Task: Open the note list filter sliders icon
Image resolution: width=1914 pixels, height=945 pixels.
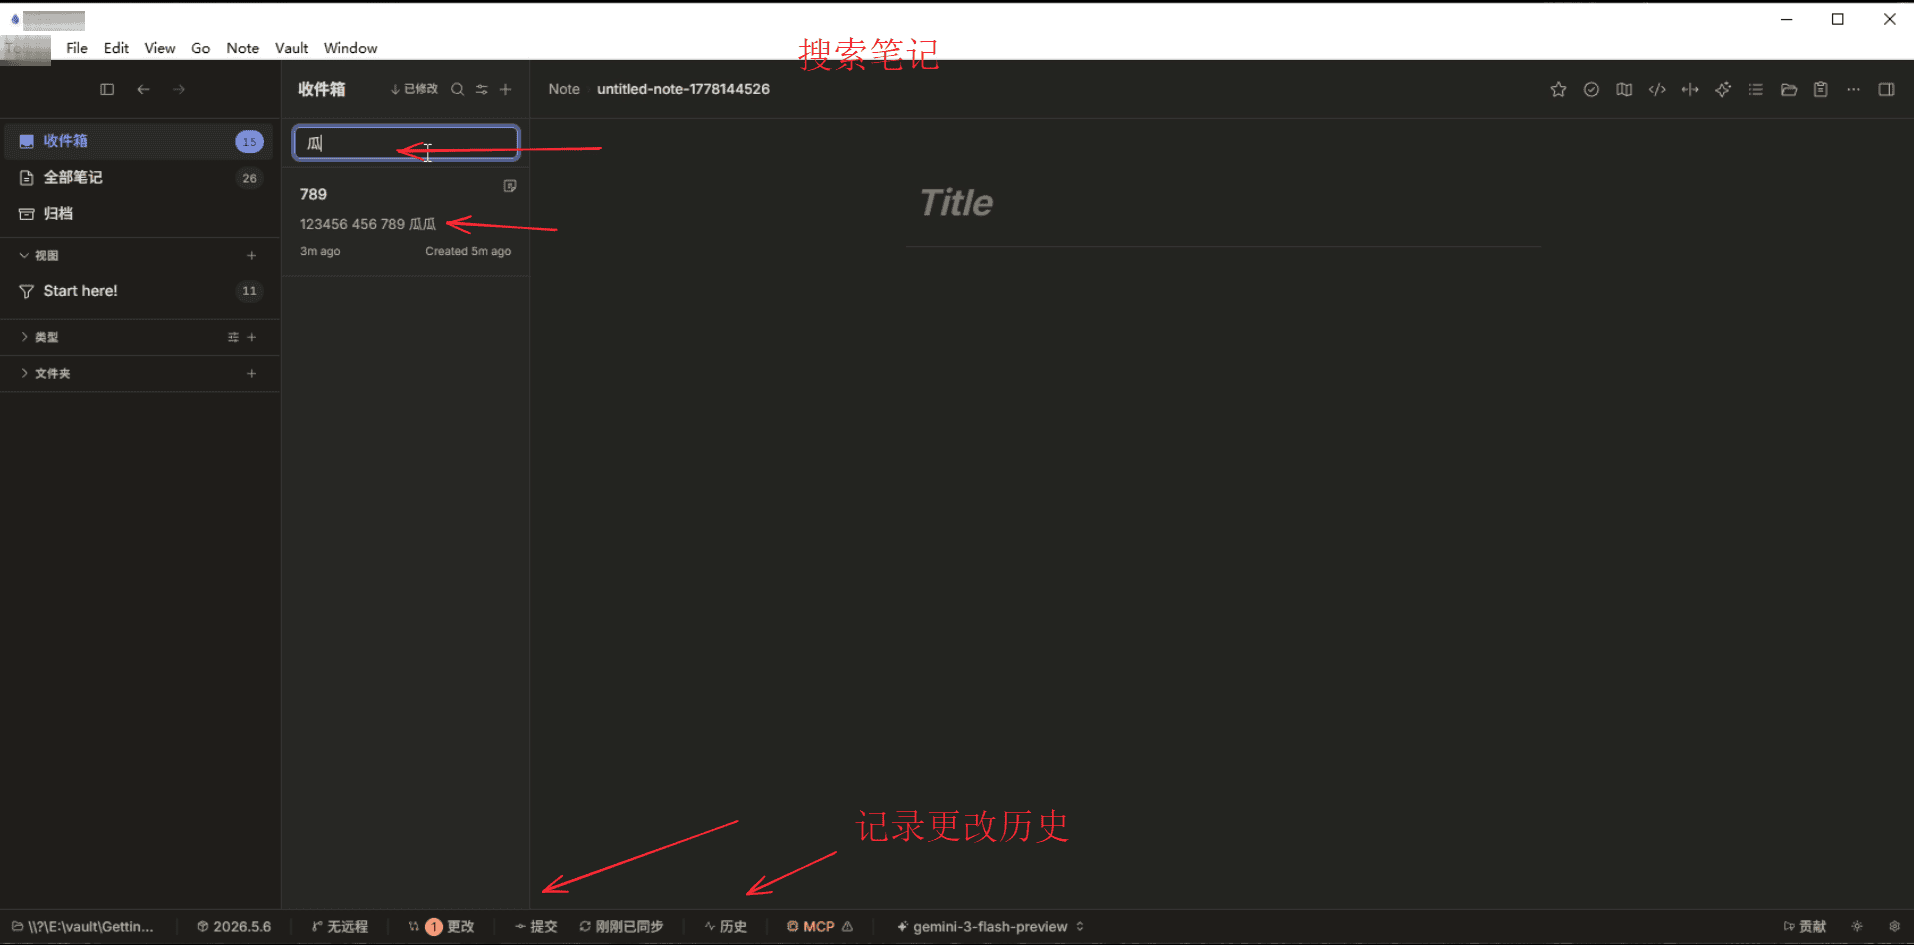Action: [482, 89]
